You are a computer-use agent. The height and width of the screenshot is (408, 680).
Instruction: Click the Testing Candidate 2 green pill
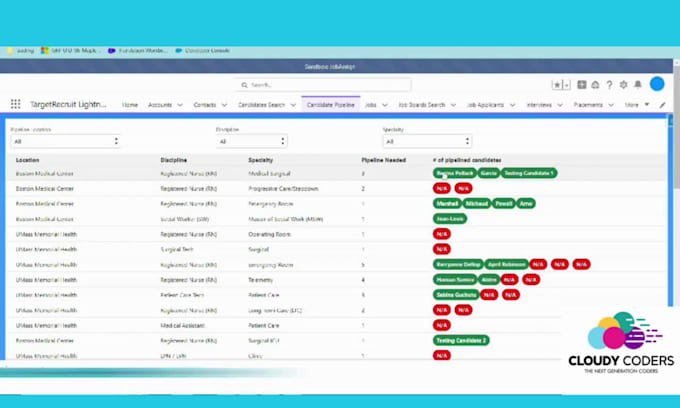coord(461,340)
